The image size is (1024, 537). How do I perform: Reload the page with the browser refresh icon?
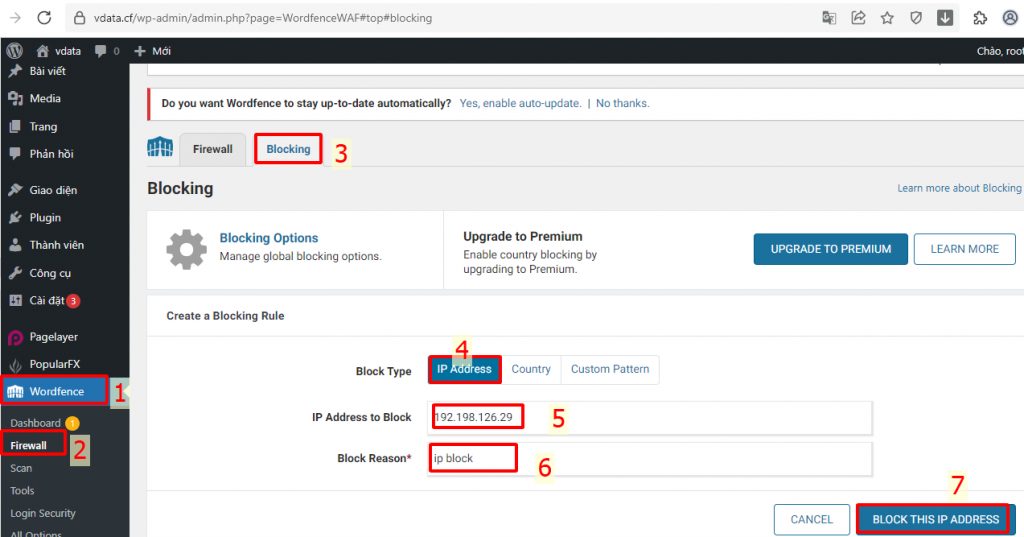(44, 18)
